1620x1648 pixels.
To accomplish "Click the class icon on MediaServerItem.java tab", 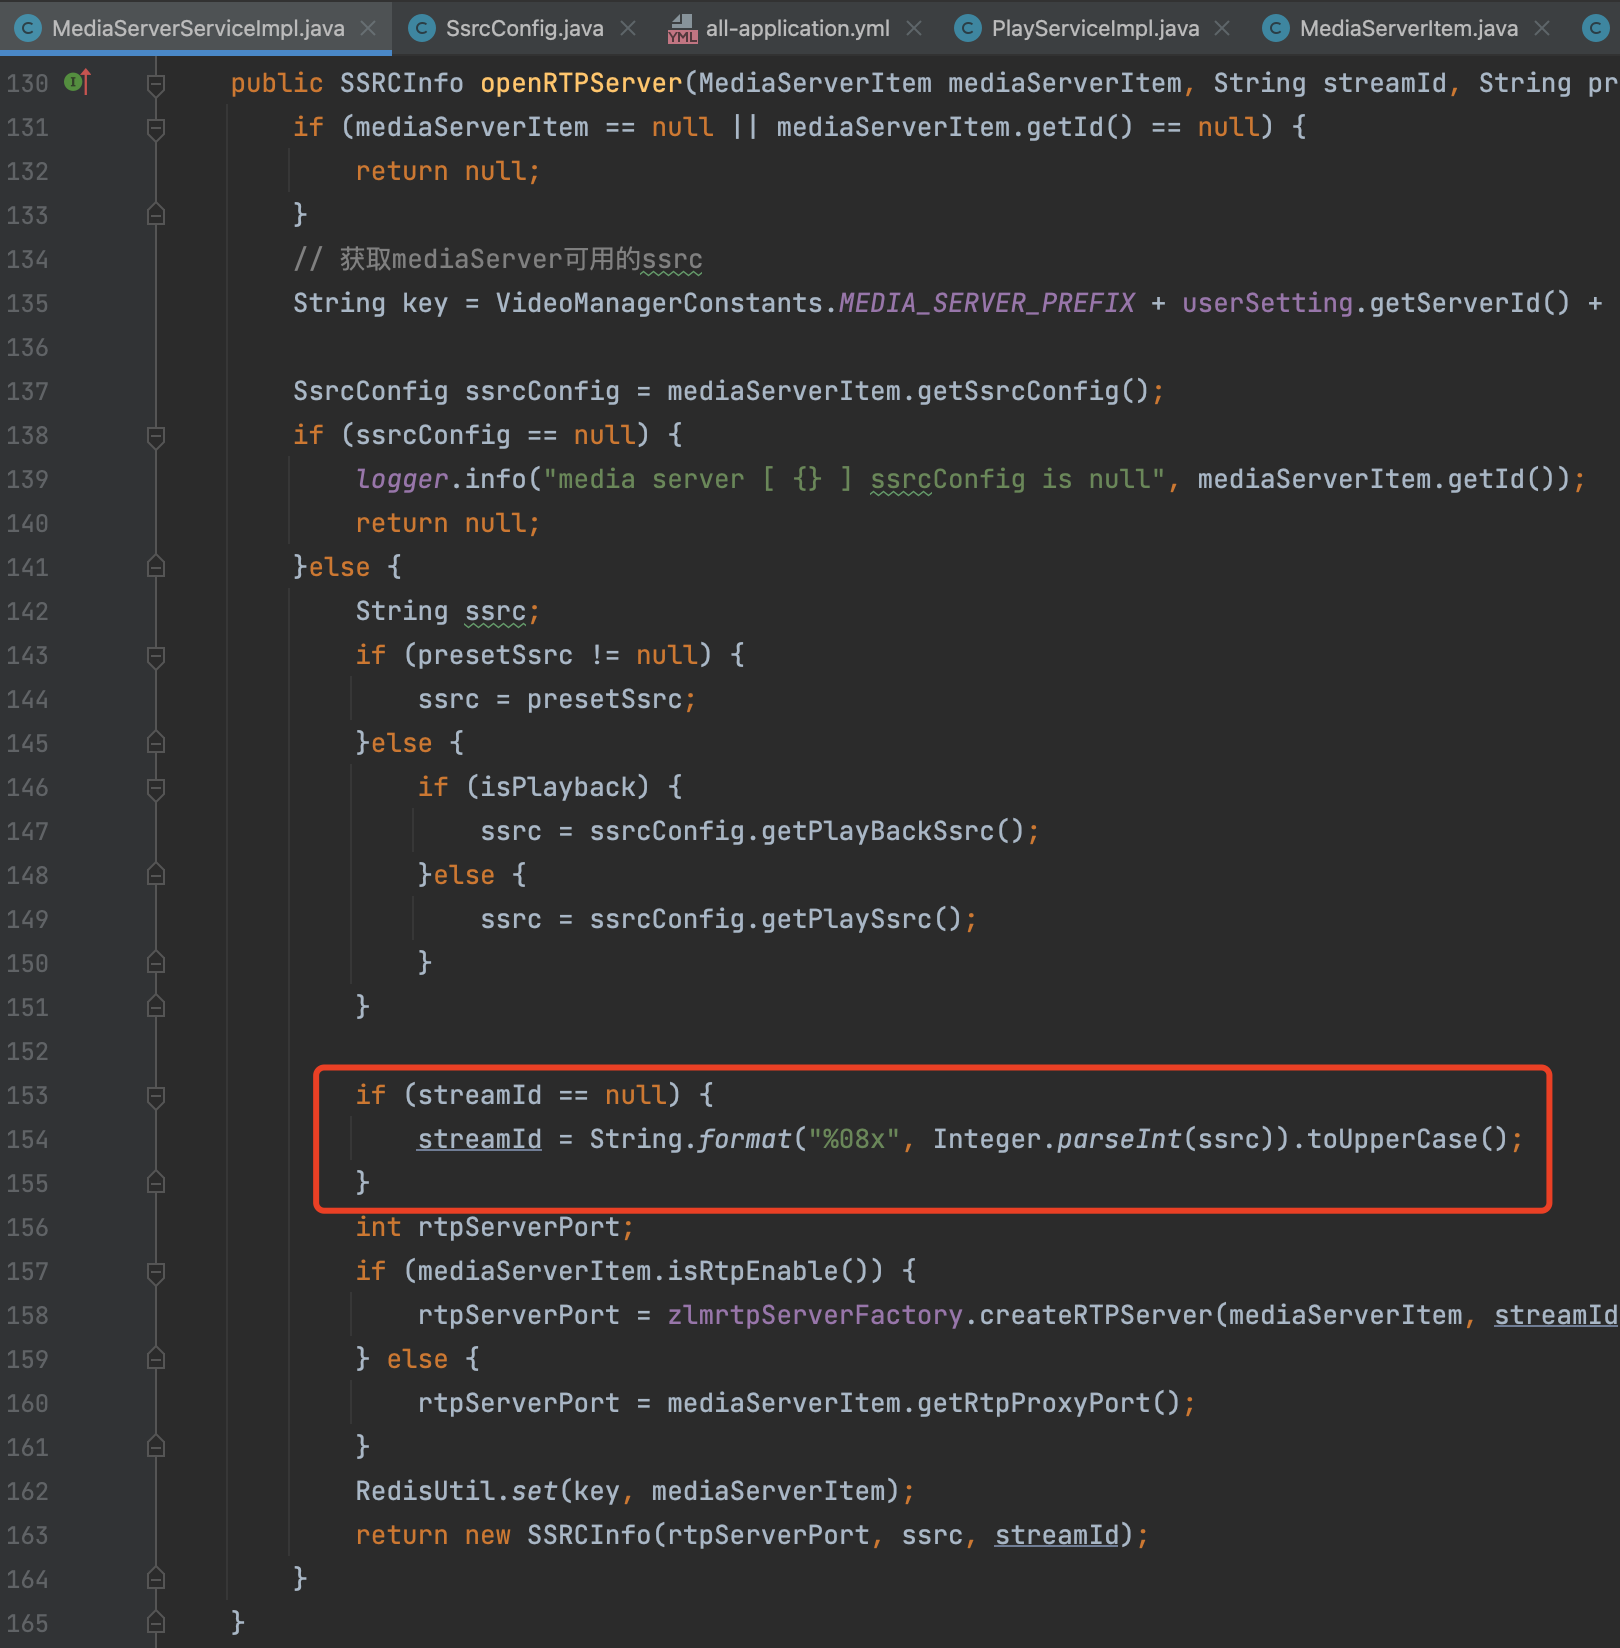I will coord(1276,28).
